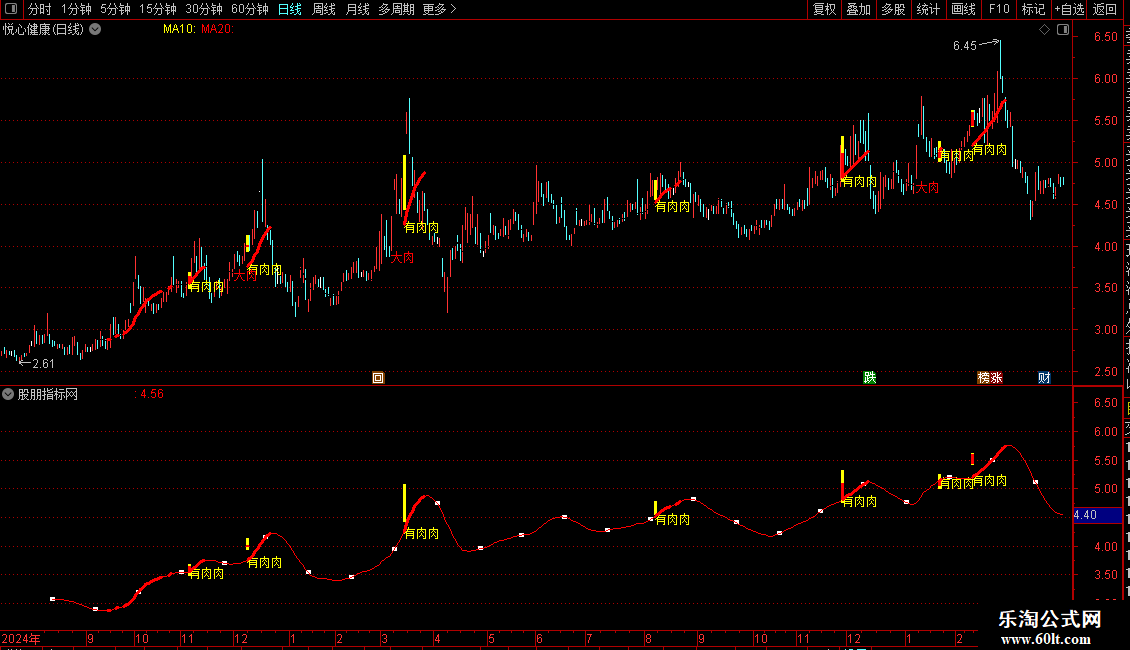
Task: Click the square info marker on date axis
Action: [x=378, y=378]
